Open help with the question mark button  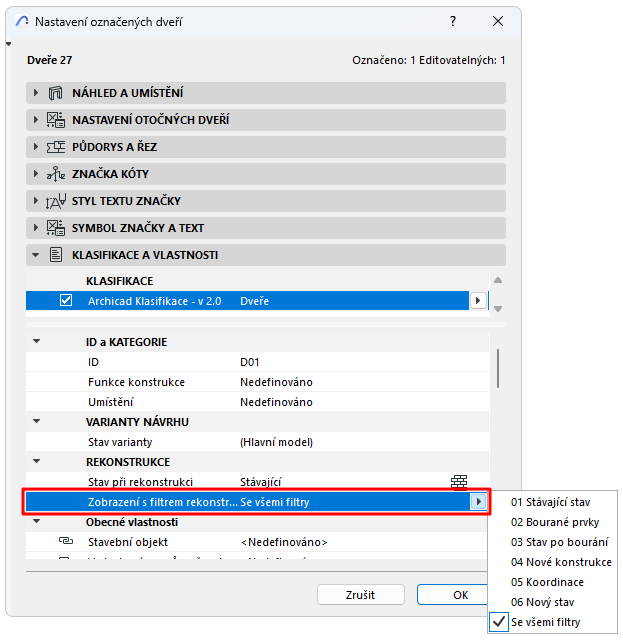(453, 21)
